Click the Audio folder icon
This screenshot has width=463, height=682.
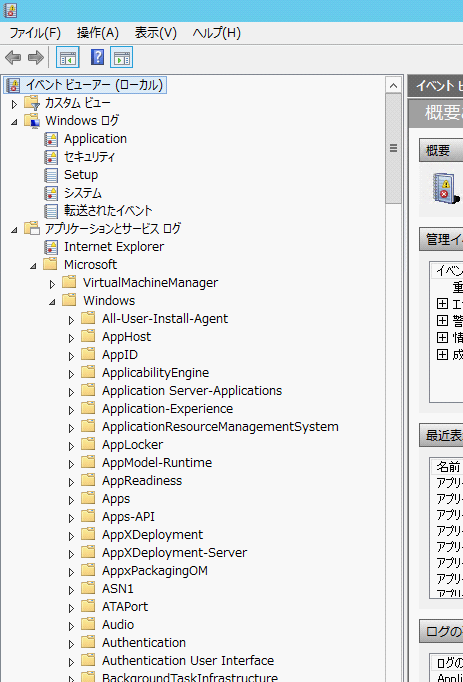[x=88, y=625]
